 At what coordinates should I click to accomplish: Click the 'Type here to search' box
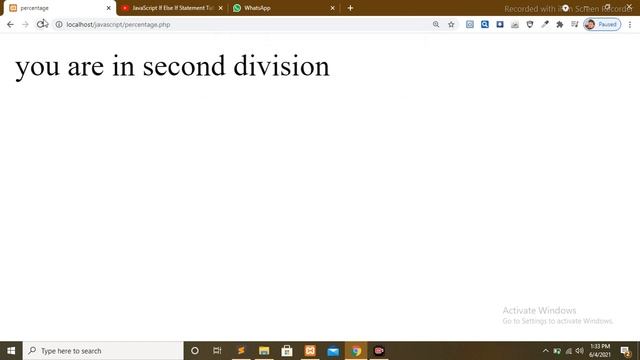click(x=103, y=351)
